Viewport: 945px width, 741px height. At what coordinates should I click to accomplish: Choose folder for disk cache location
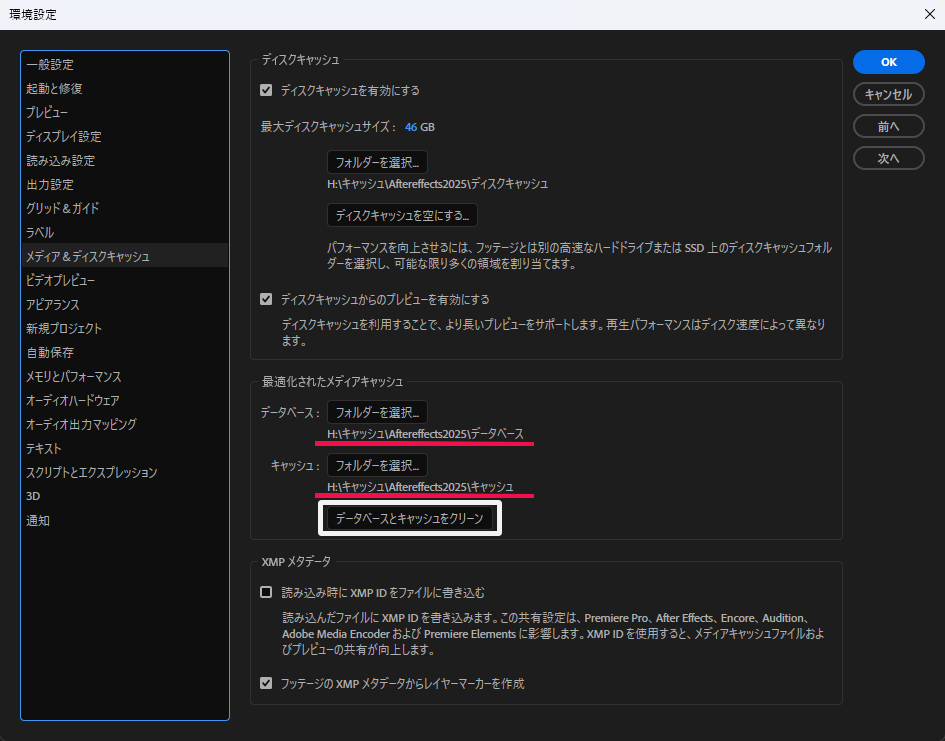point(377,162)
